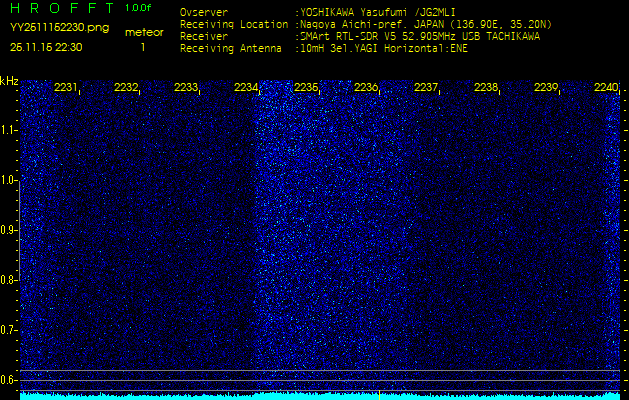
Task: Click the kHz axis unit label
Action: coord(9,81)
